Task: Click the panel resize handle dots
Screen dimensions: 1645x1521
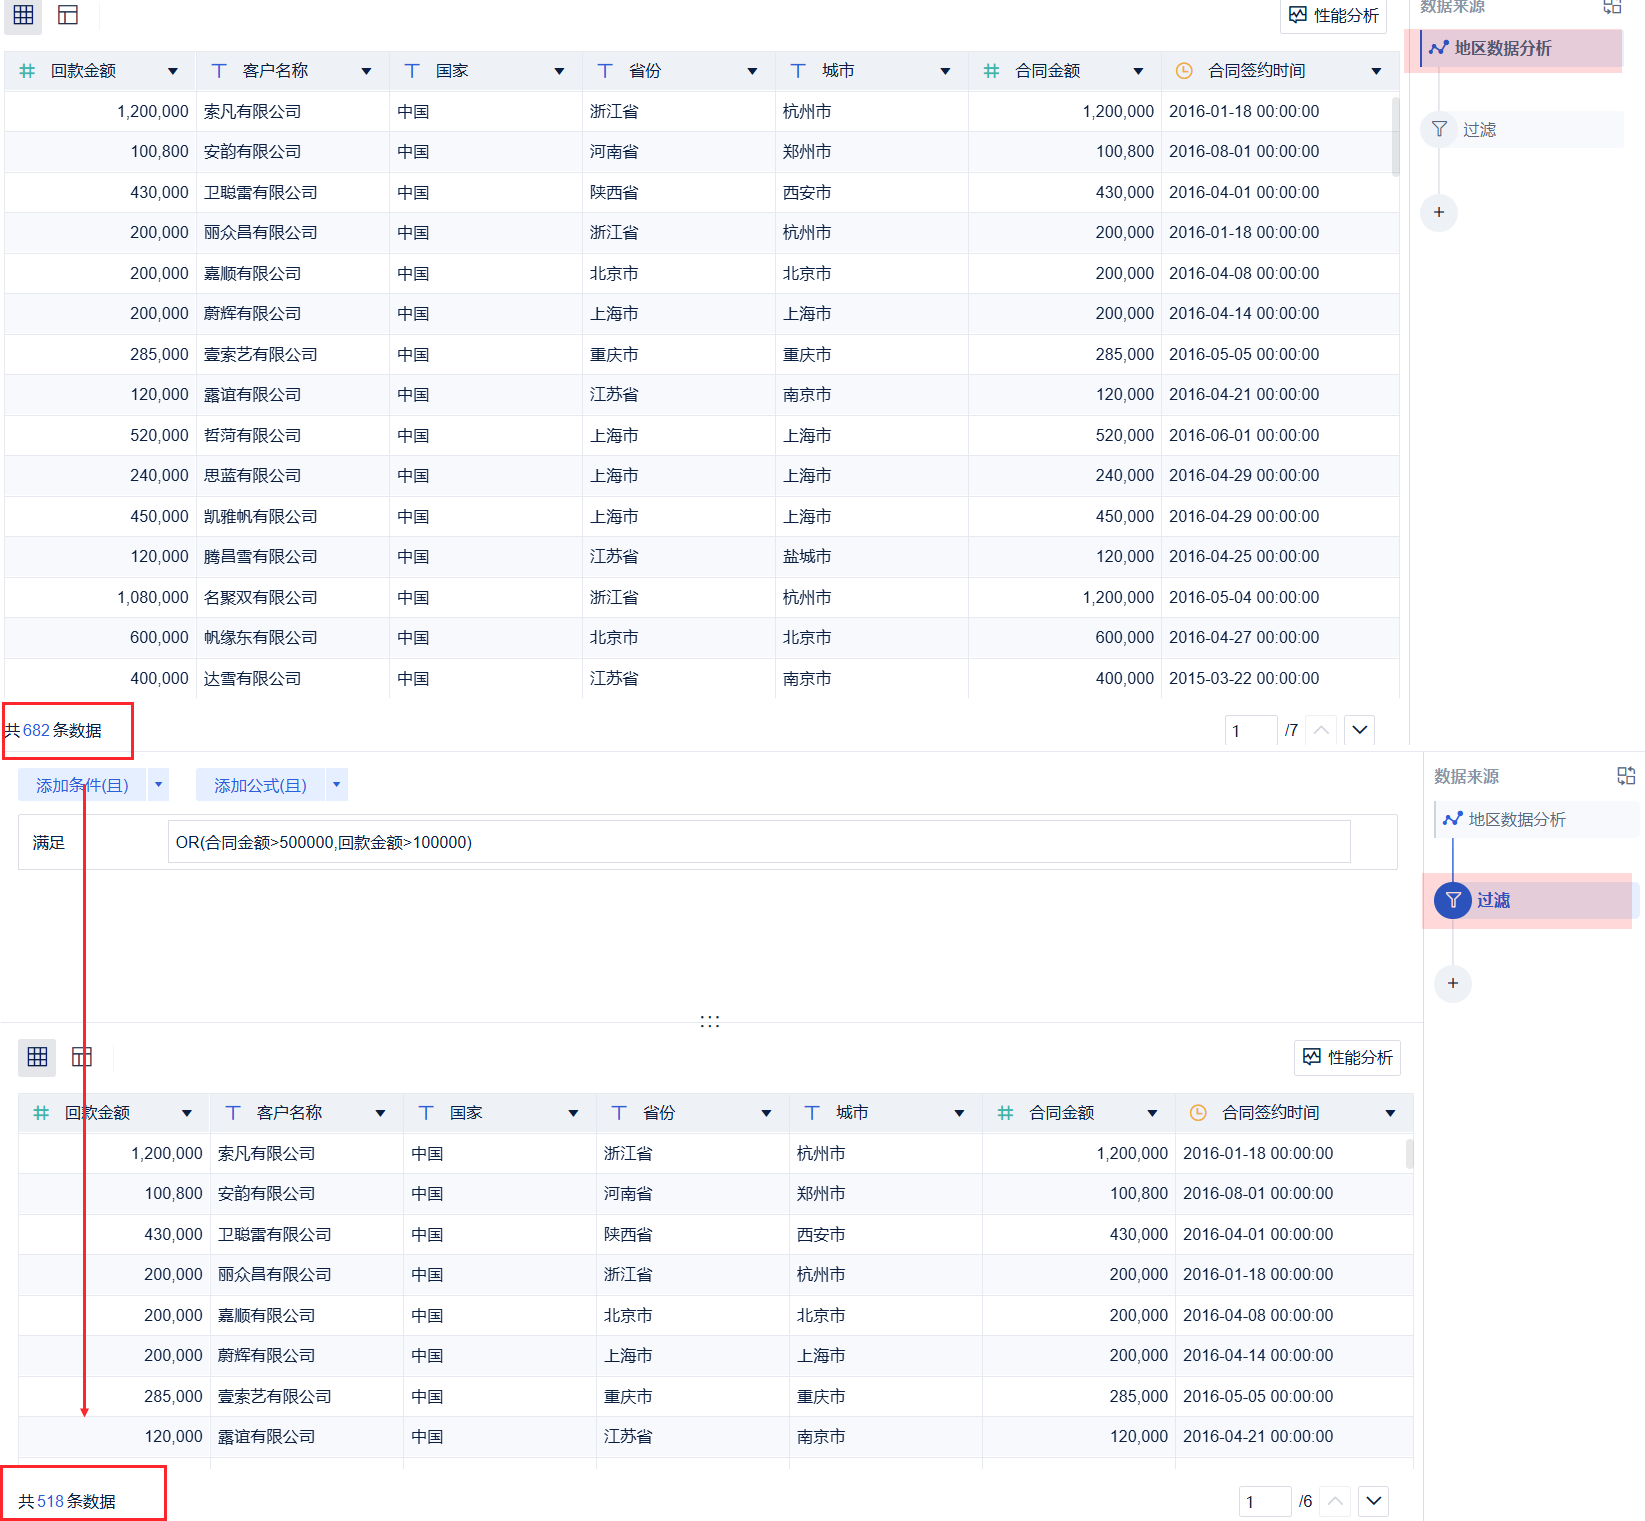Action: 710,1021
